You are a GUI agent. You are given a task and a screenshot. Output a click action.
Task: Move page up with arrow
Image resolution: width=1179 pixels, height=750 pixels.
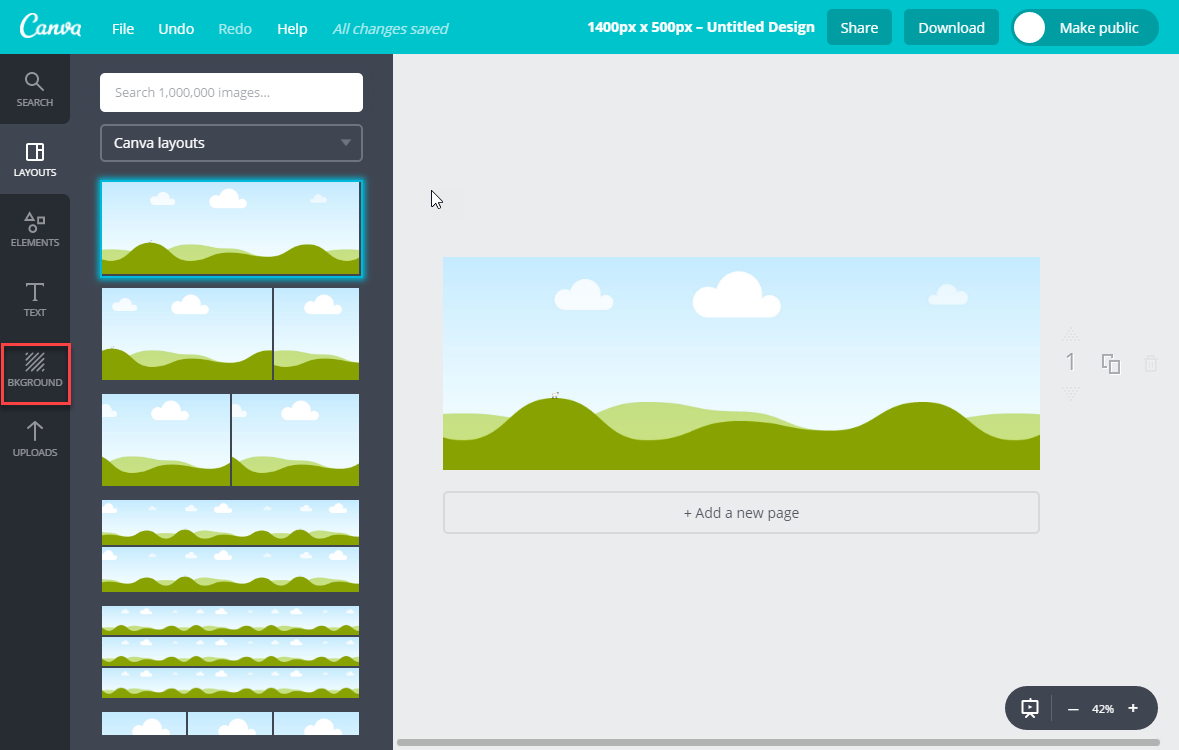pyautogui.click(x=1070, y=334)
